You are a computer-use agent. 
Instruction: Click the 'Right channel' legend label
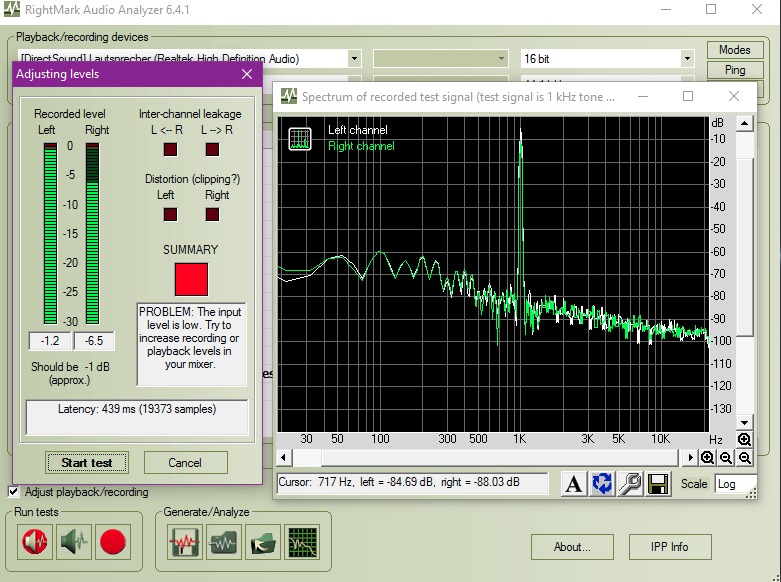(x=361, y=146)
